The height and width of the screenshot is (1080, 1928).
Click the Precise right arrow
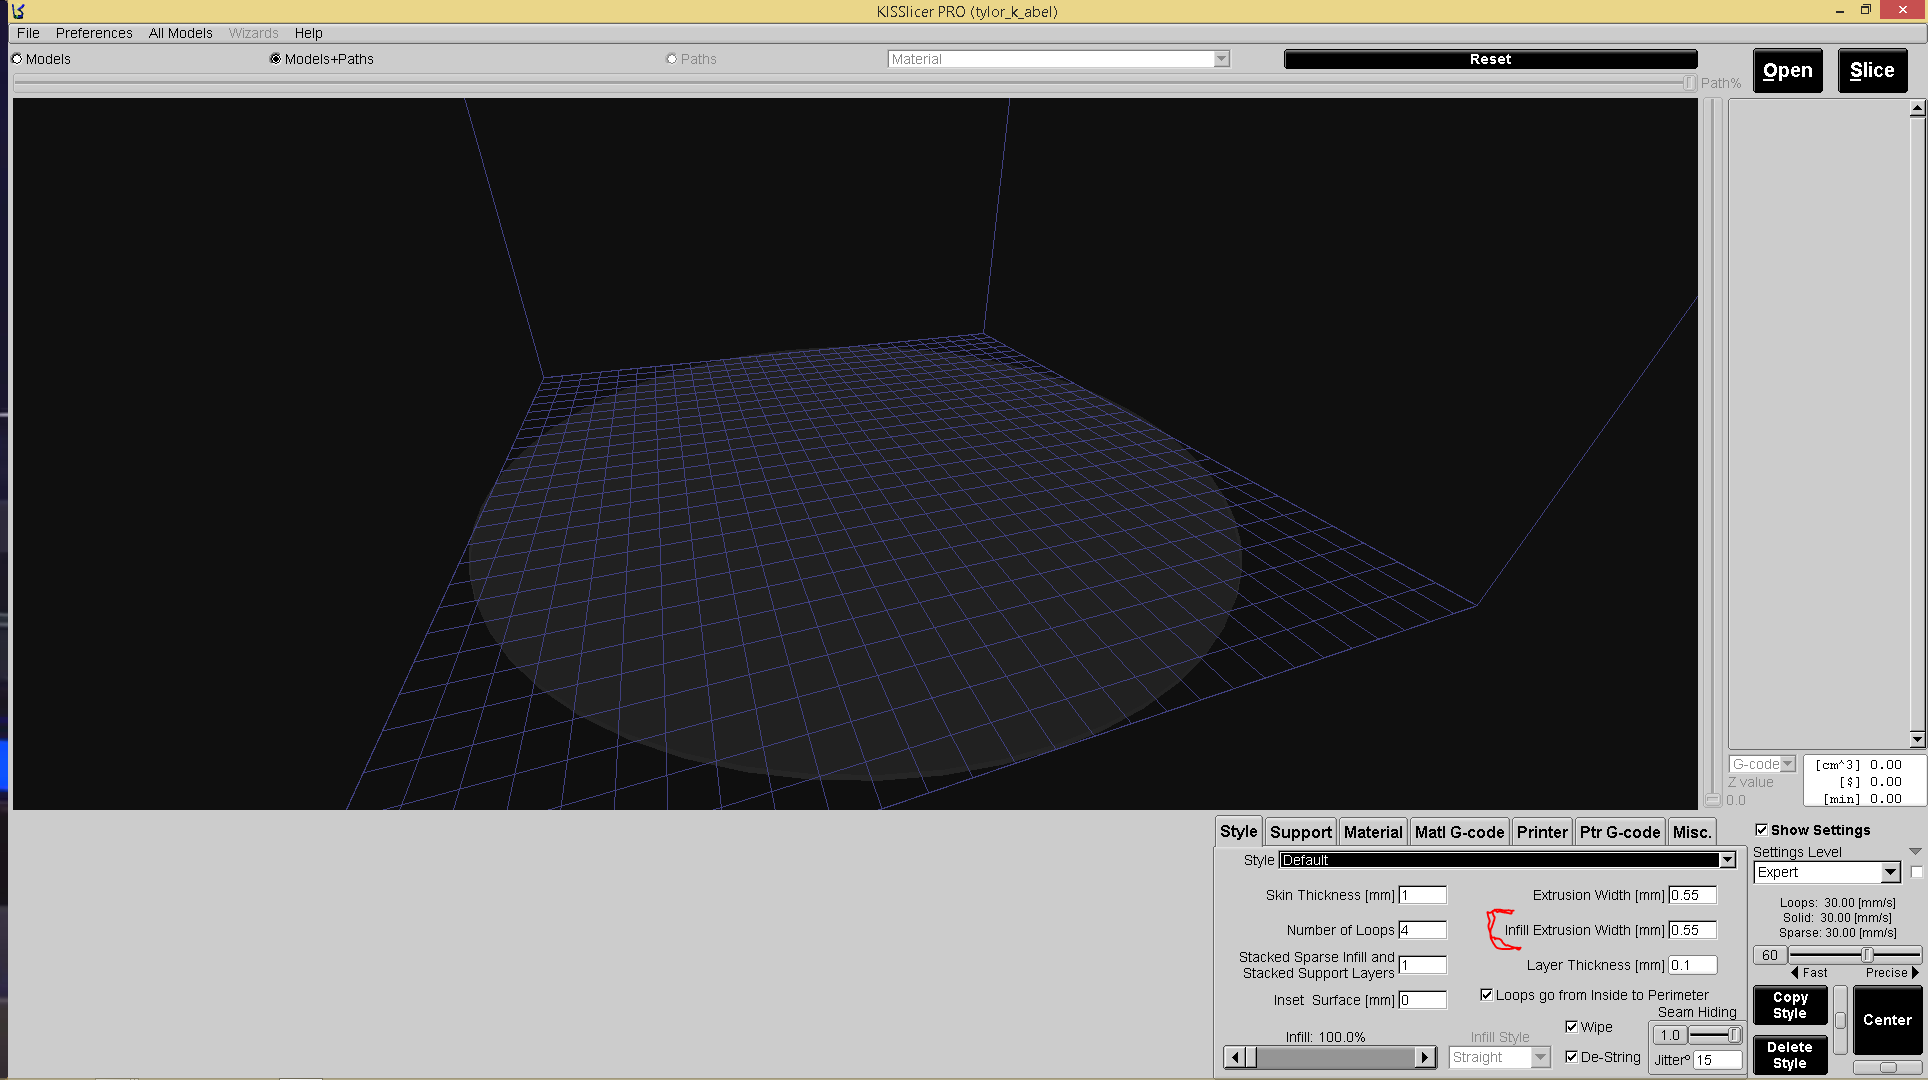point(1915,972)
